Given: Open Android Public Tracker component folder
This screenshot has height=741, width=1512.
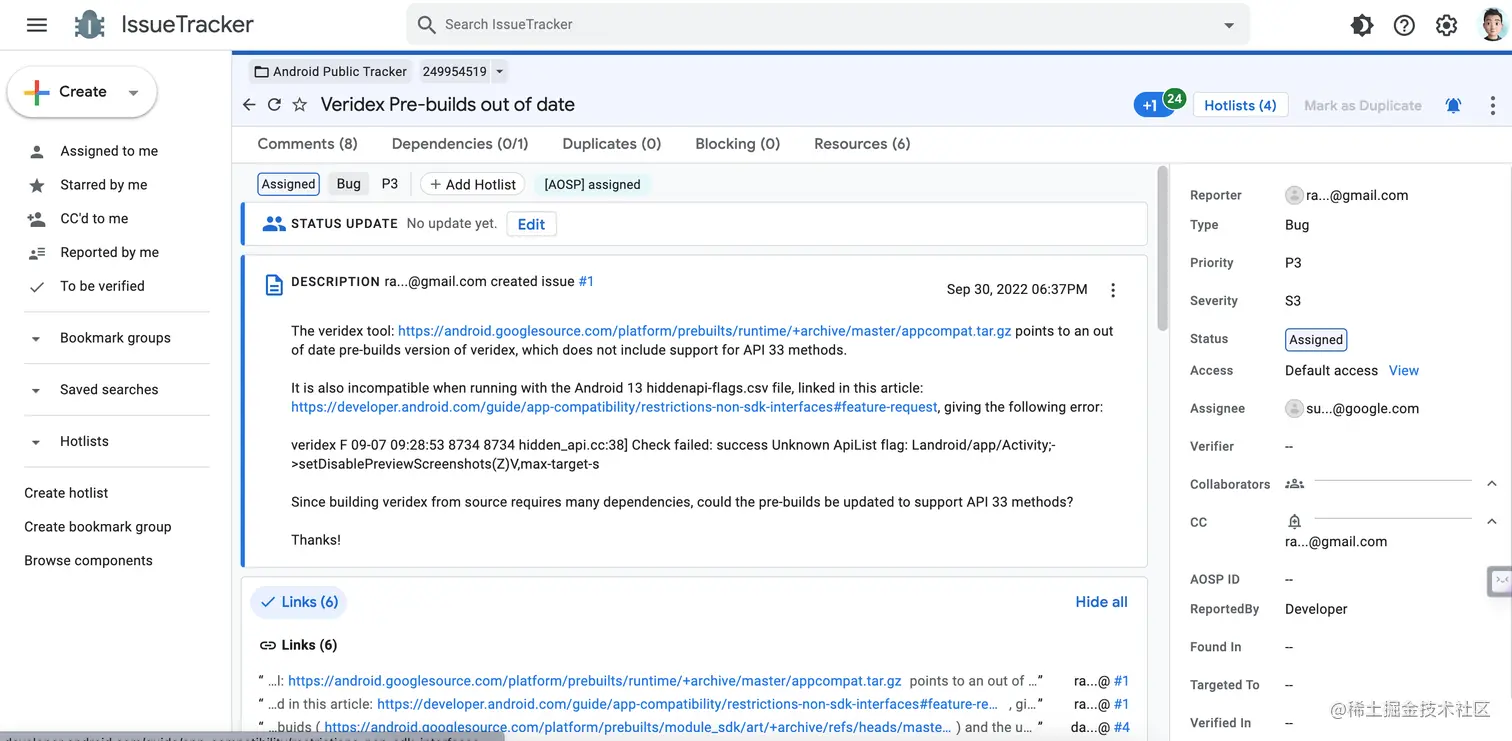Looking at the screenshot, I should coord(331,72).
